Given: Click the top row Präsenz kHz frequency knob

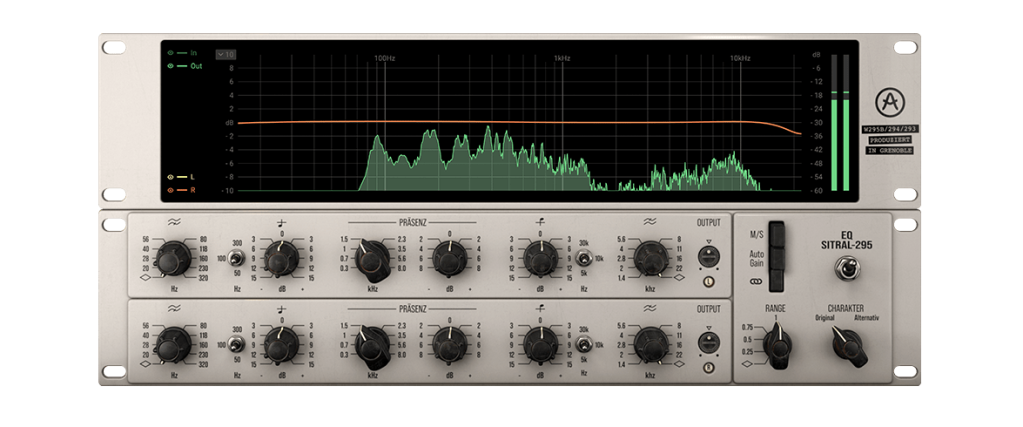Looking at the screenshot, I should (372, 261).
